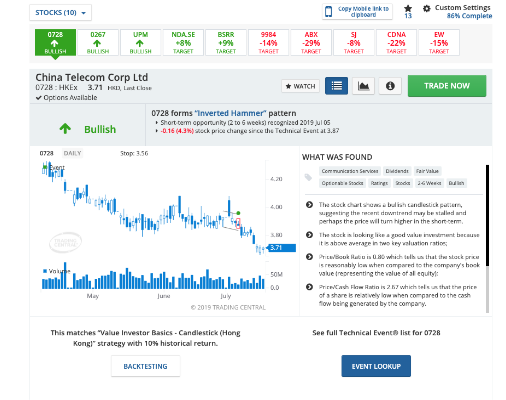Click the red event candle marker on chart
The image size is (506, 400).
[238, 223]
